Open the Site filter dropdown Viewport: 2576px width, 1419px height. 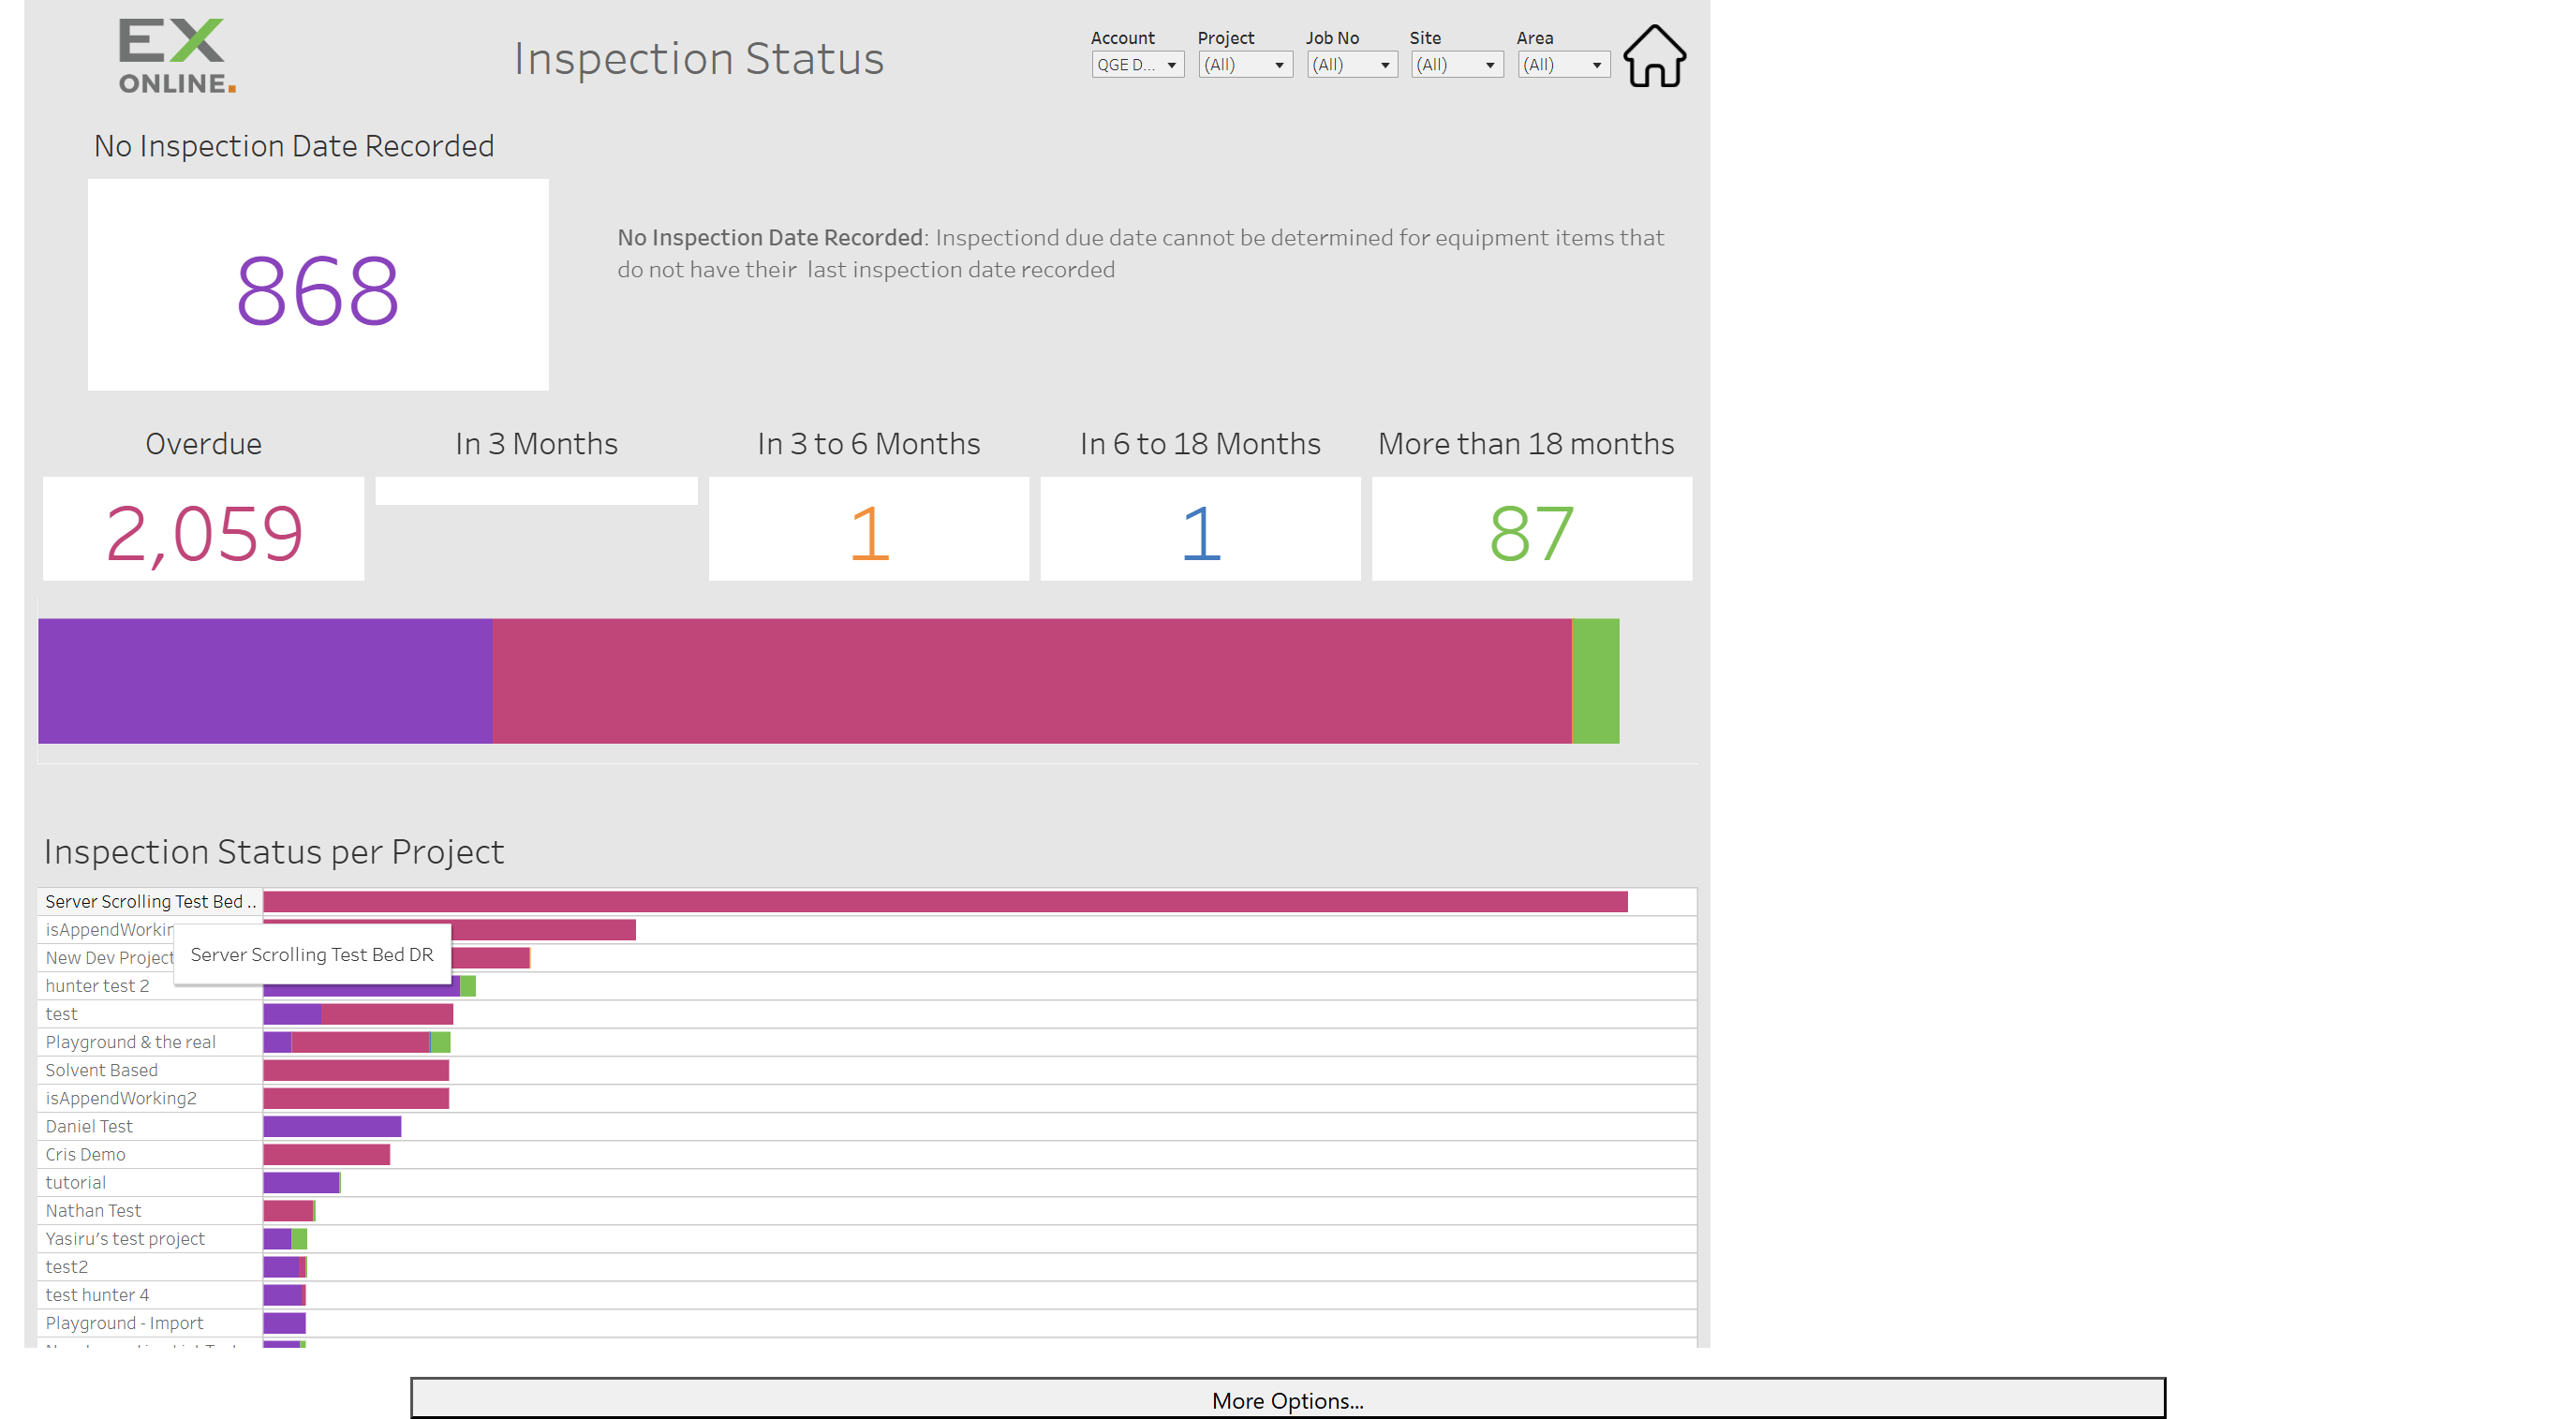coord(1457,65)
